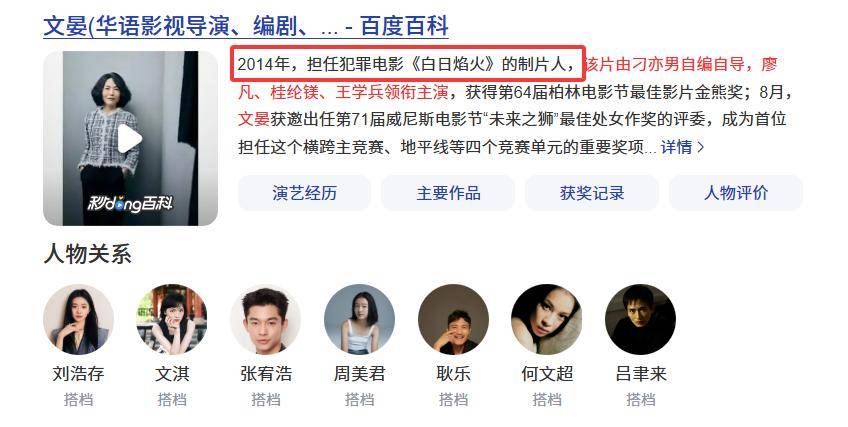Open the 获奖记录 section
The width and height of the screenshot is (848, 427).
point(592,193)
